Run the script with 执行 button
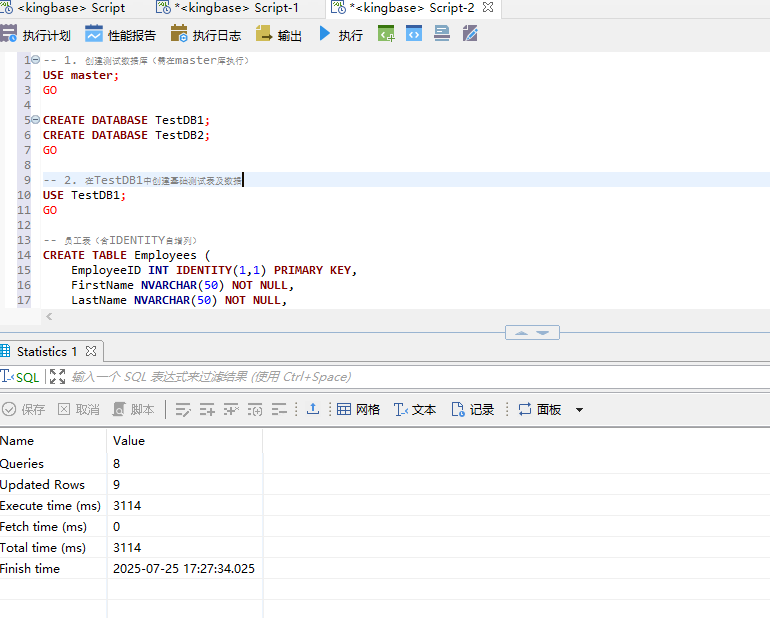 pyautogui.click(x=341, y=35)
